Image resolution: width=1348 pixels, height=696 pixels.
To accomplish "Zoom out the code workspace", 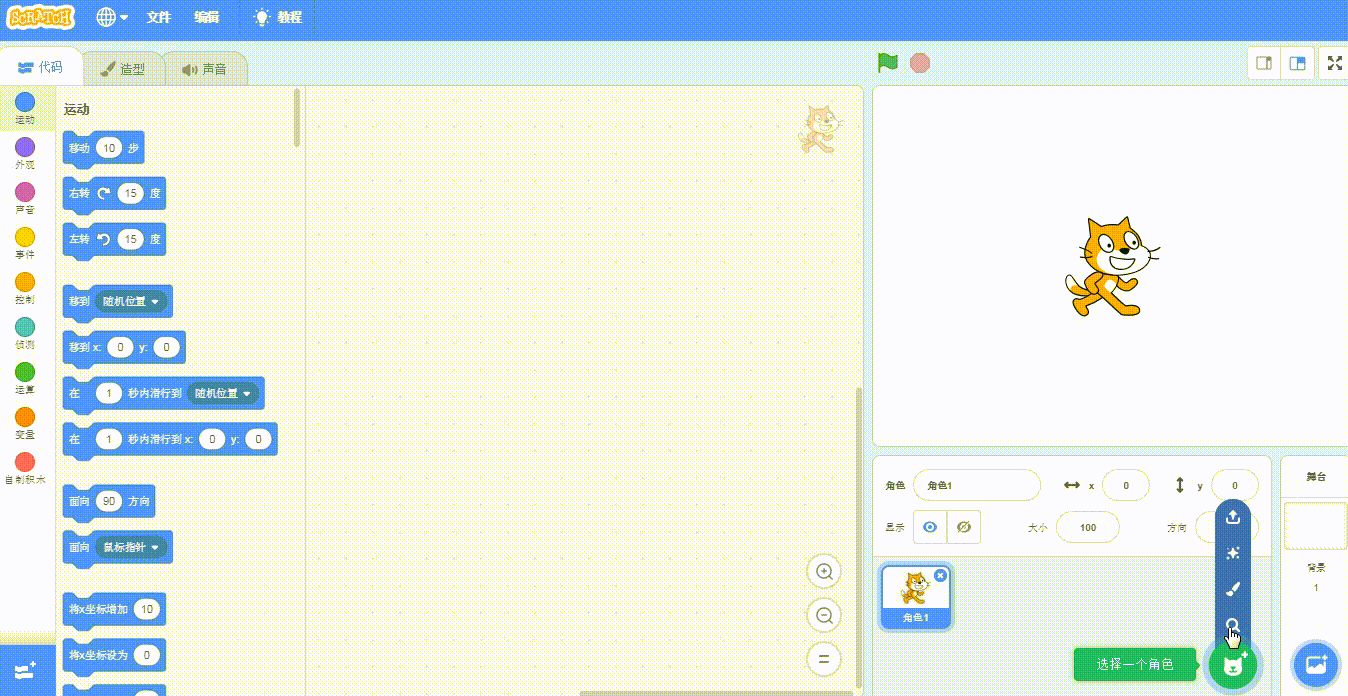I will pyautogui.click(x=825, y=615).
